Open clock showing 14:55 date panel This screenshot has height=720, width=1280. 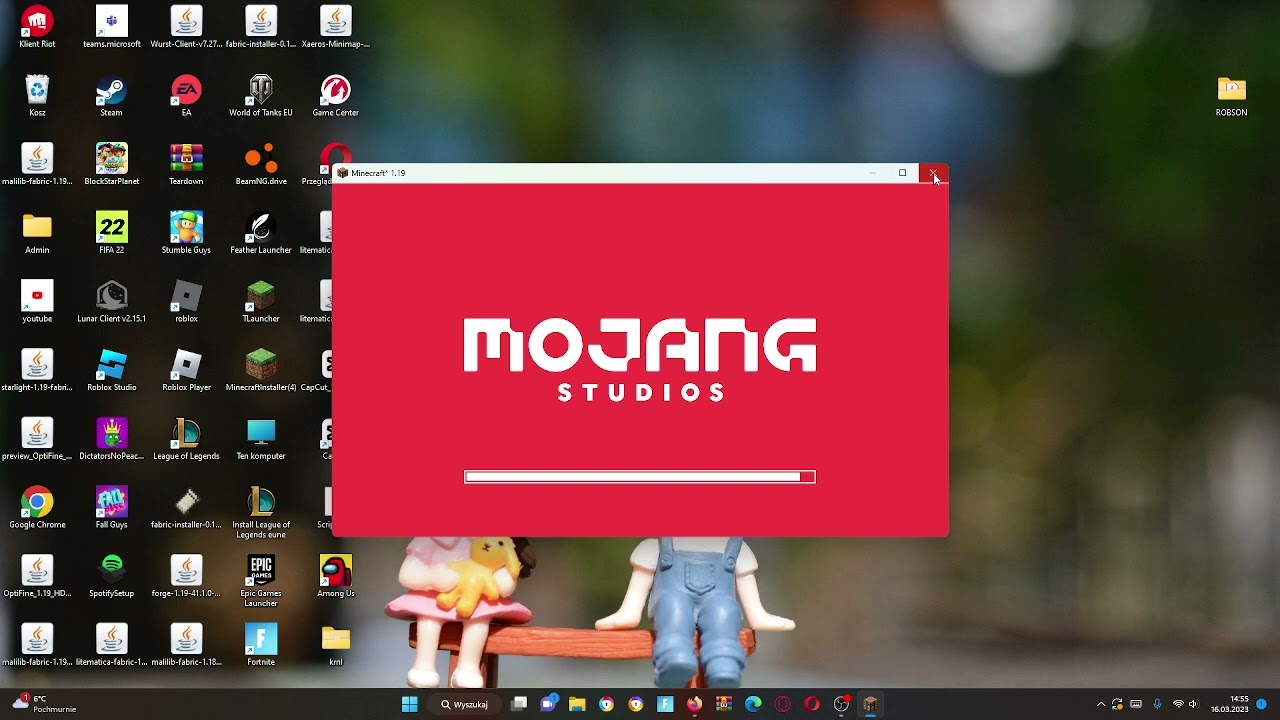point(1230,704)
